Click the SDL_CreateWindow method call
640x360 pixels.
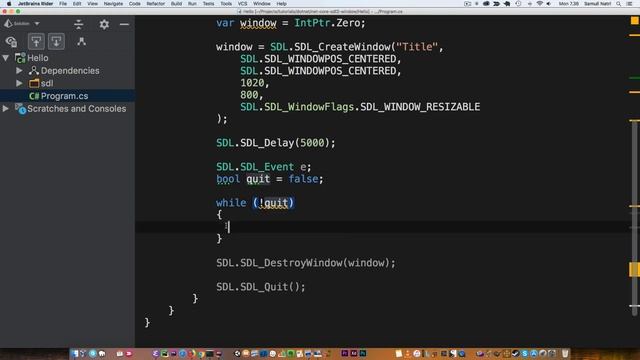coord(342,47)
